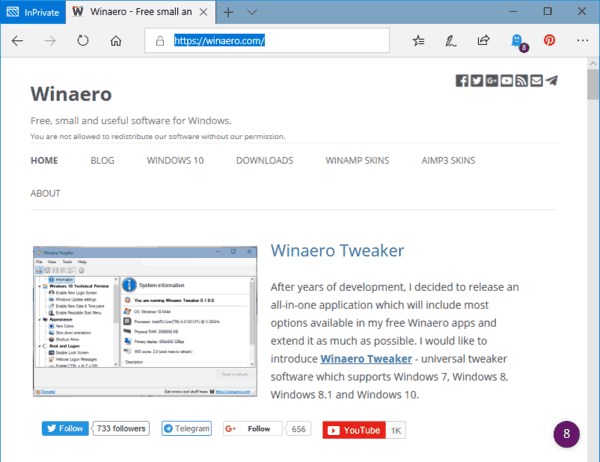This screenshot has height=462, width=600.
Task: Open the ABOUT menu item
Action: (46, 193)
